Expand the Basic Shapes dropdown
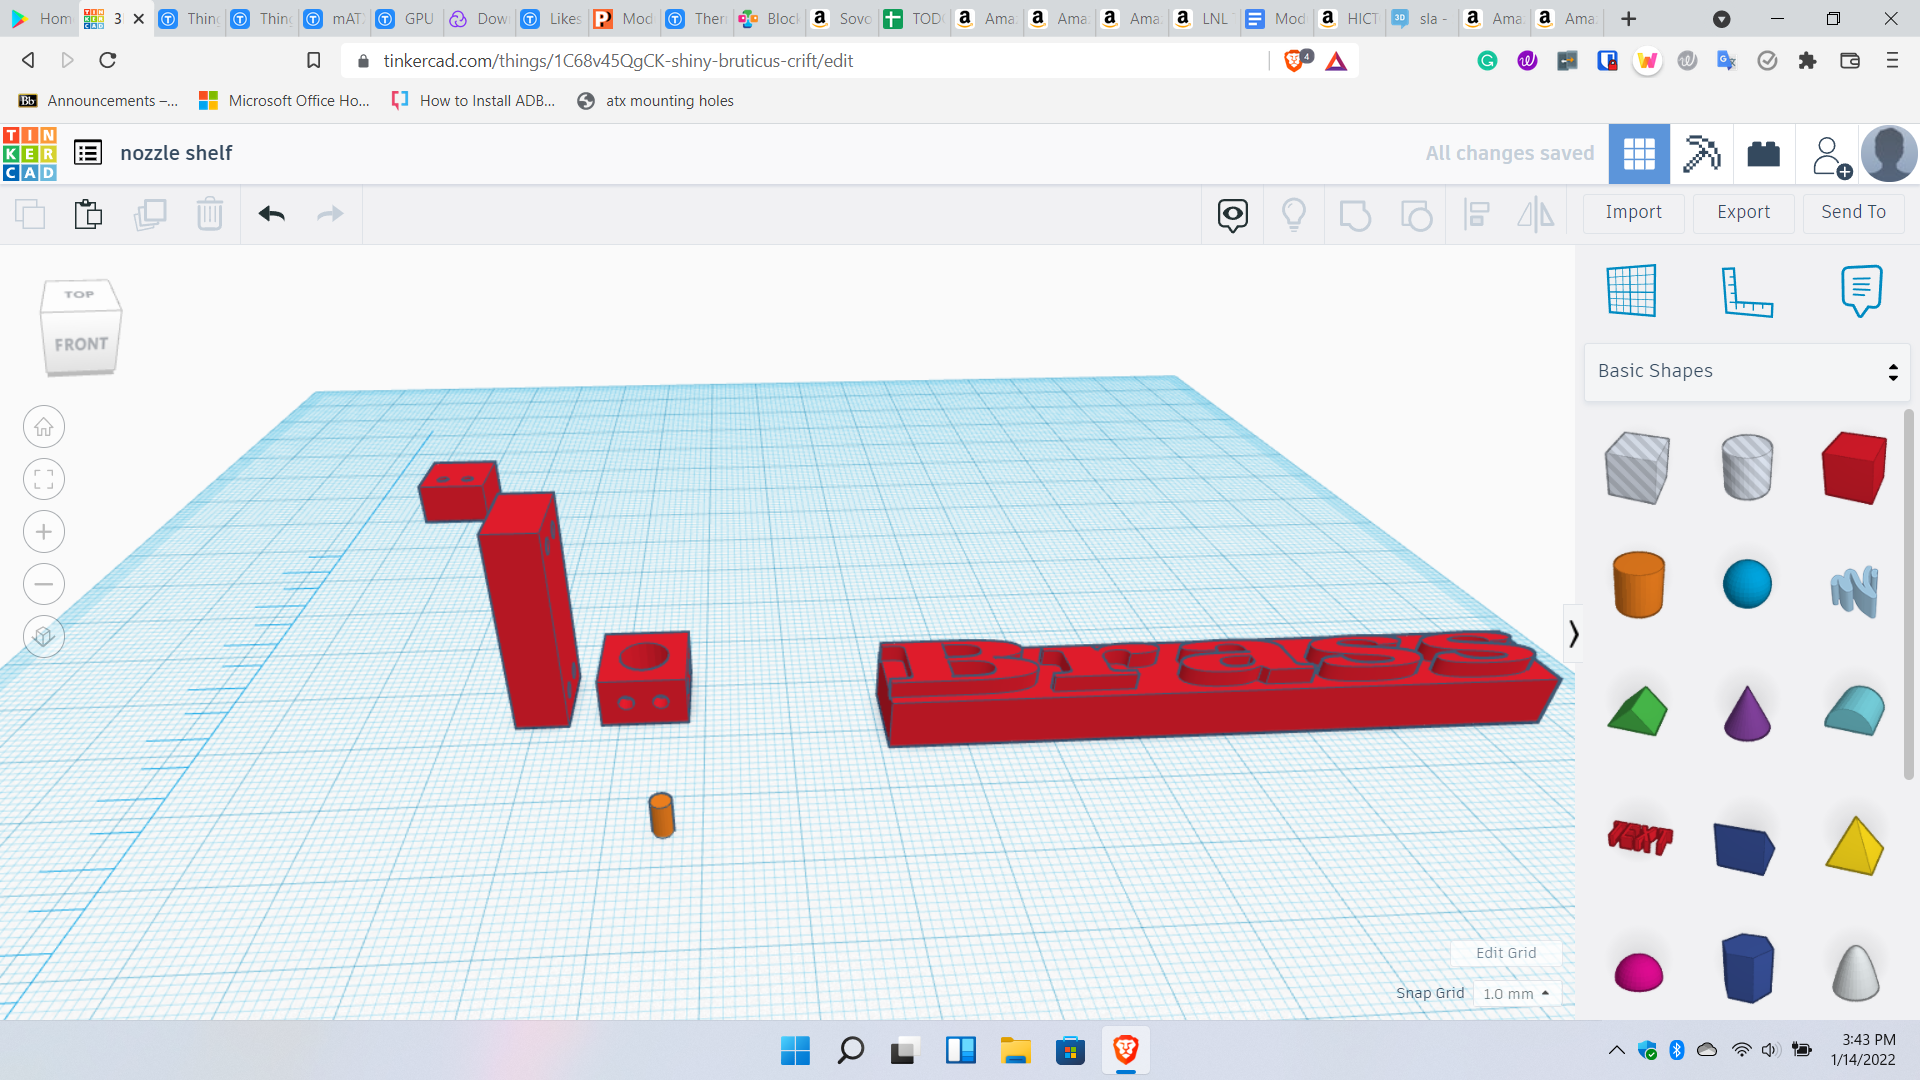This screenshot has width=1920, height=1080. pyautogui.click(x=1747, y=371)
